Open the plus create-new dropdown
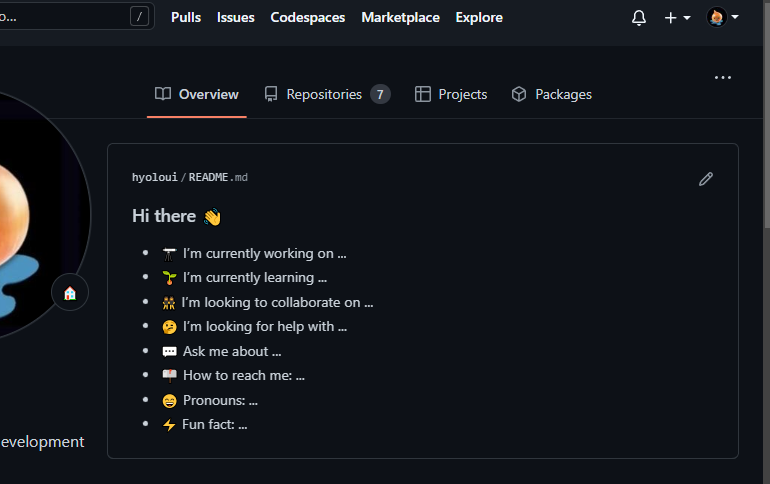Image resolution: width=770 pixels, height=484 pixels. click(x=677, y=18)
